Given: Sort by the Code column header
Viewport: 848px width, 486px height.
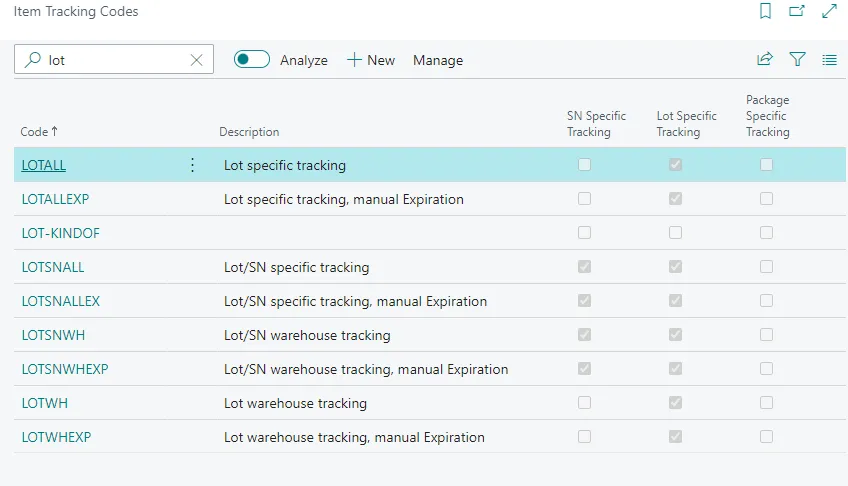Looking at the screenshot, I should (39, 132).
